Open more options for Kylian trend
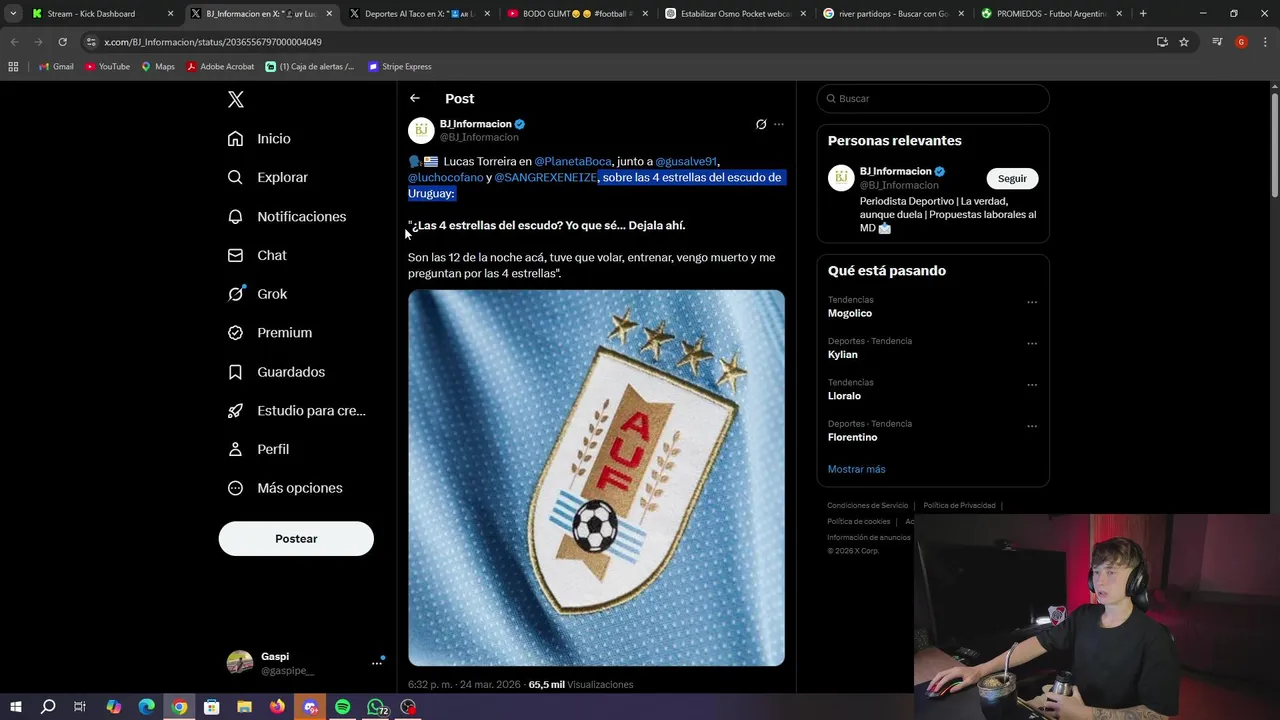This screenshot has width=1280, height=720. click(x=1032, y=343)
